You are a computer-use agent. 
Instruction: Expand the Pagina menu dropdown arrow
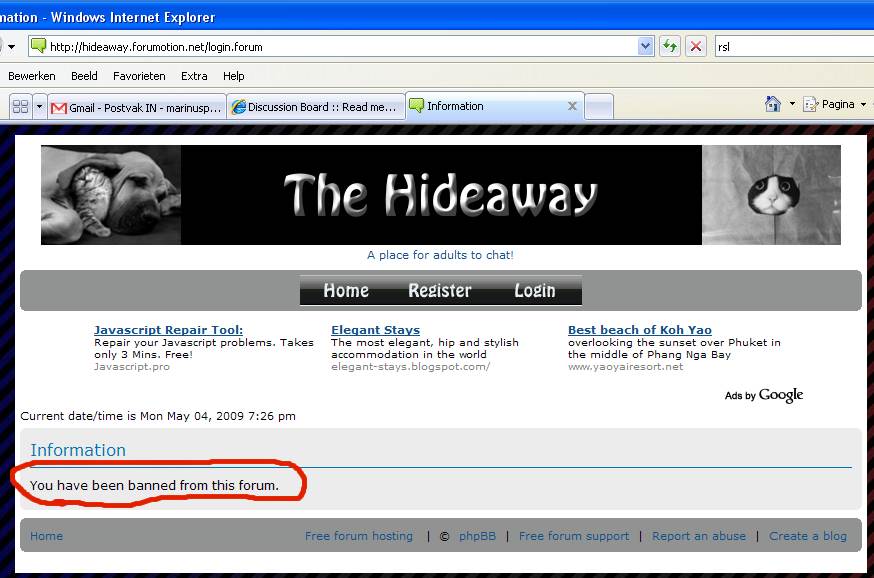click(x=863, y=104)
